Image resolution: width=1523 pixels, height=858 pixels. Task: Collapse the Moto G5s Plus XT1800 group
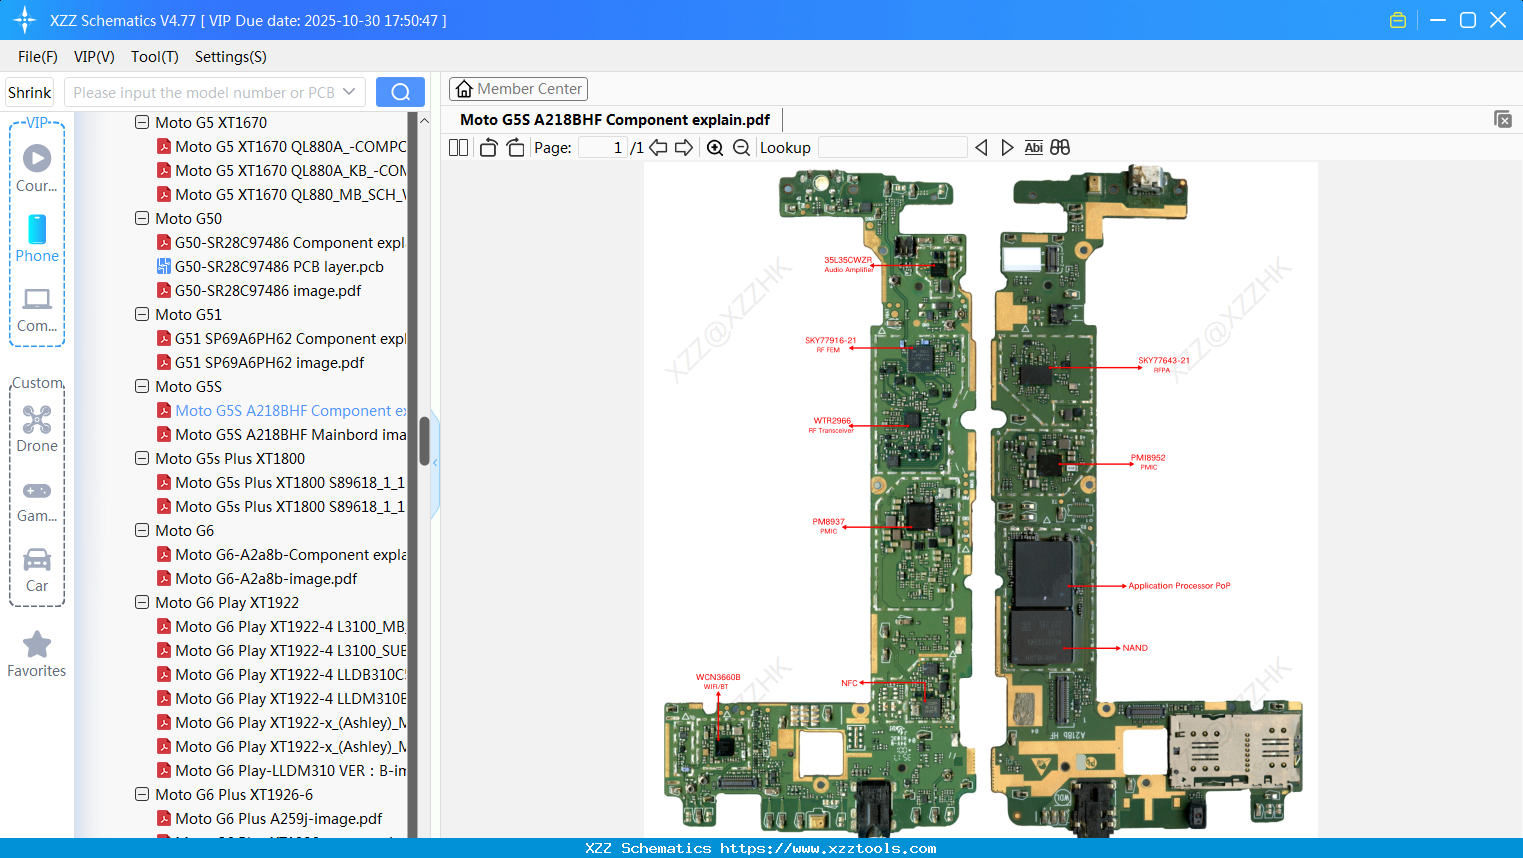pyautogui.click(x=141, y=458)
